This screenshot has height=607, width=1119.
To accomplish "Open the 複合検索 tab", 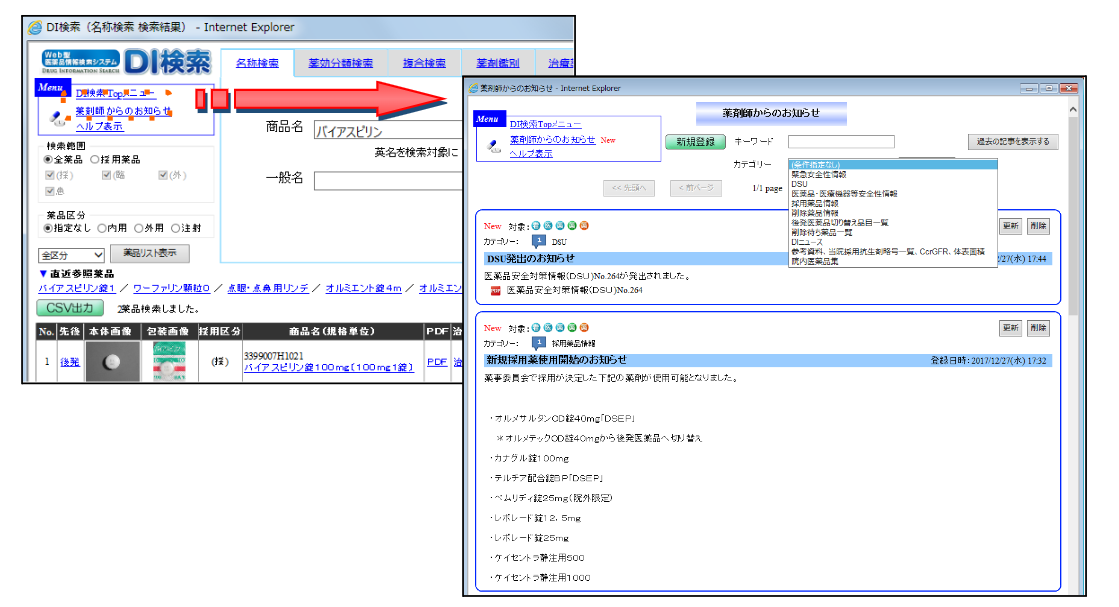I will click(x=423, y=63).
